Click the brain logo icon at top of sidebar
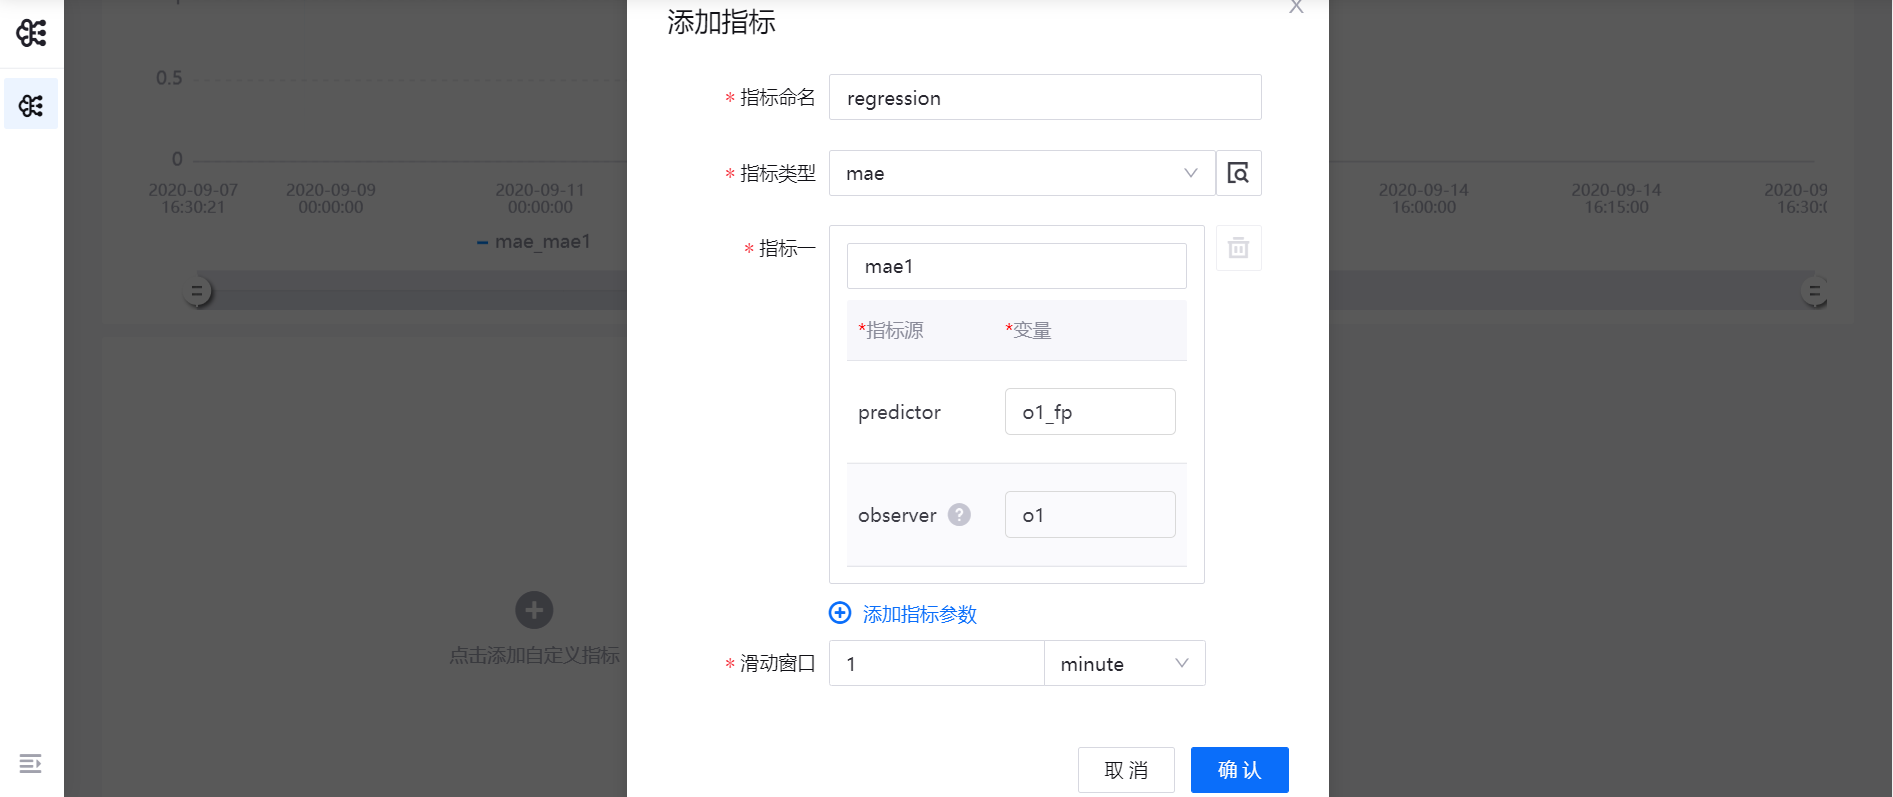Screen dimensions: 1893x797 31,33
